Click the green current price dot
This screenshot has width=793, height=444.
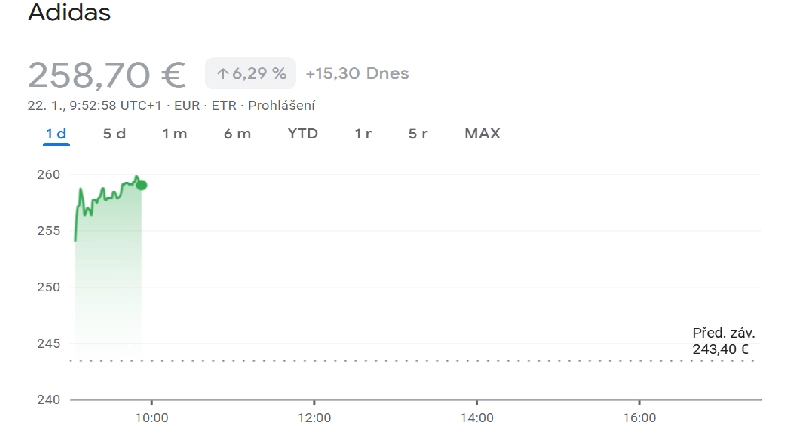(x=142, y=186)
